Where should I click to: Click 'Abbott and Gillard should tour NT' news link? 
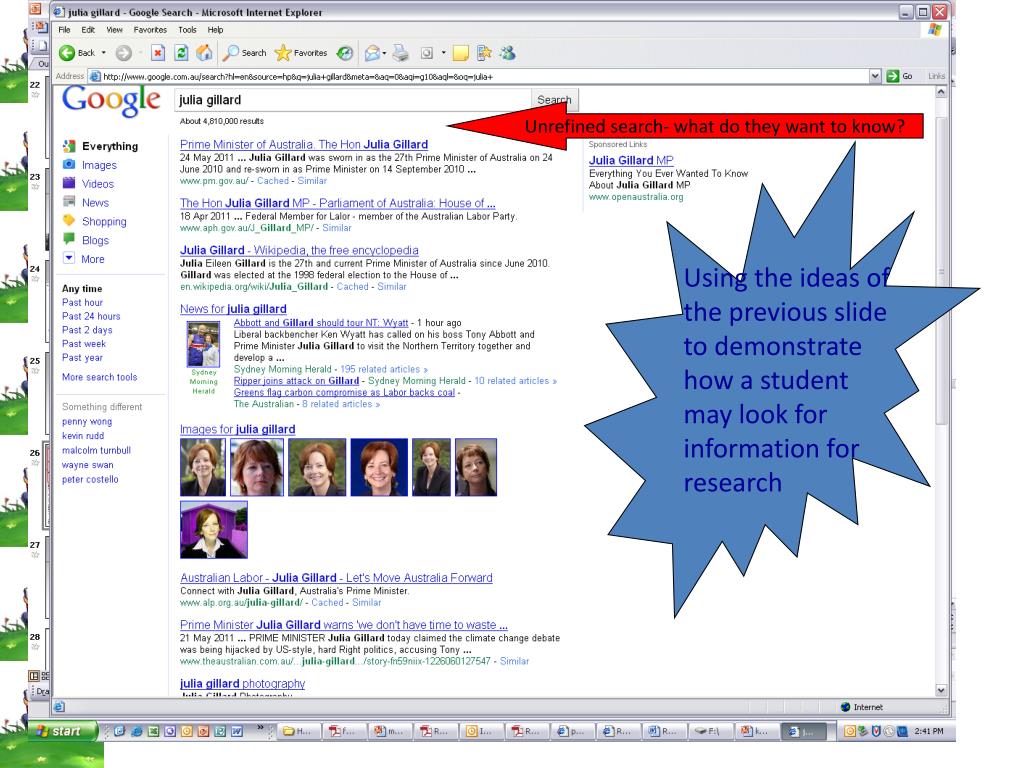(x=321, y=323)
